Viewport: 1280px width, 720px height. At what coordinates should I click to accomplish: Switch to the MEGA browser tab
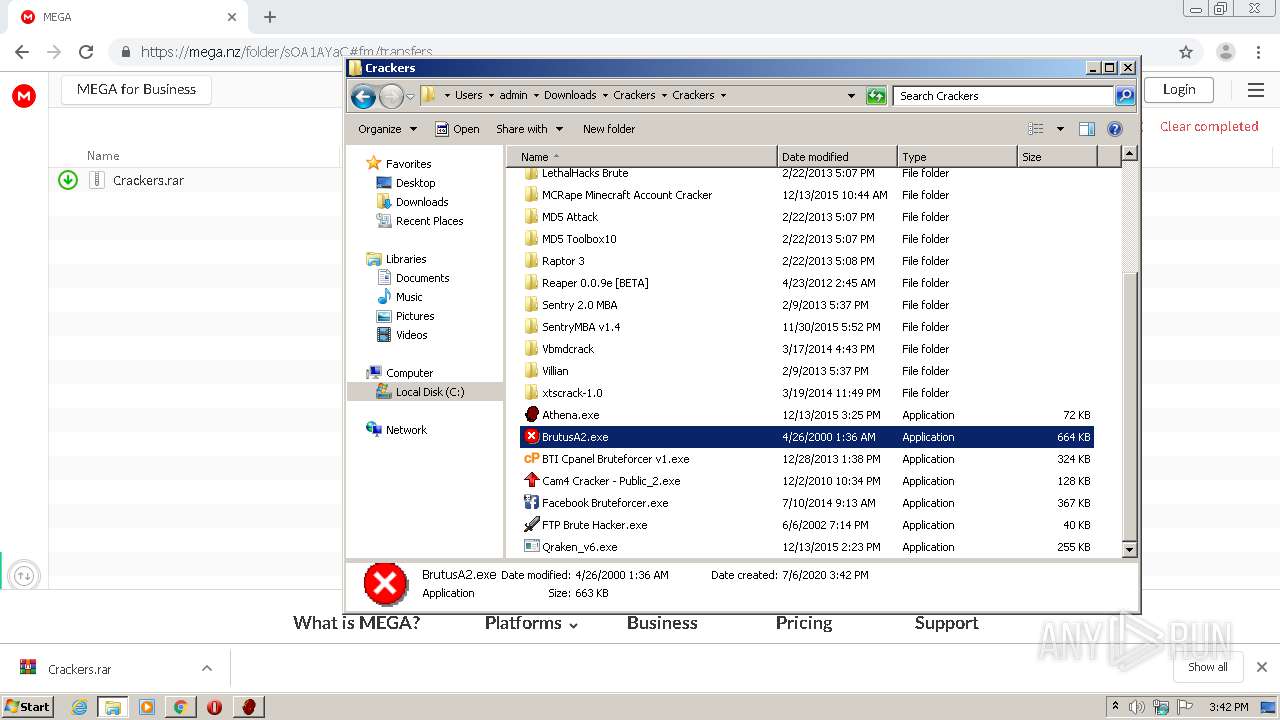tap(130, 17)
